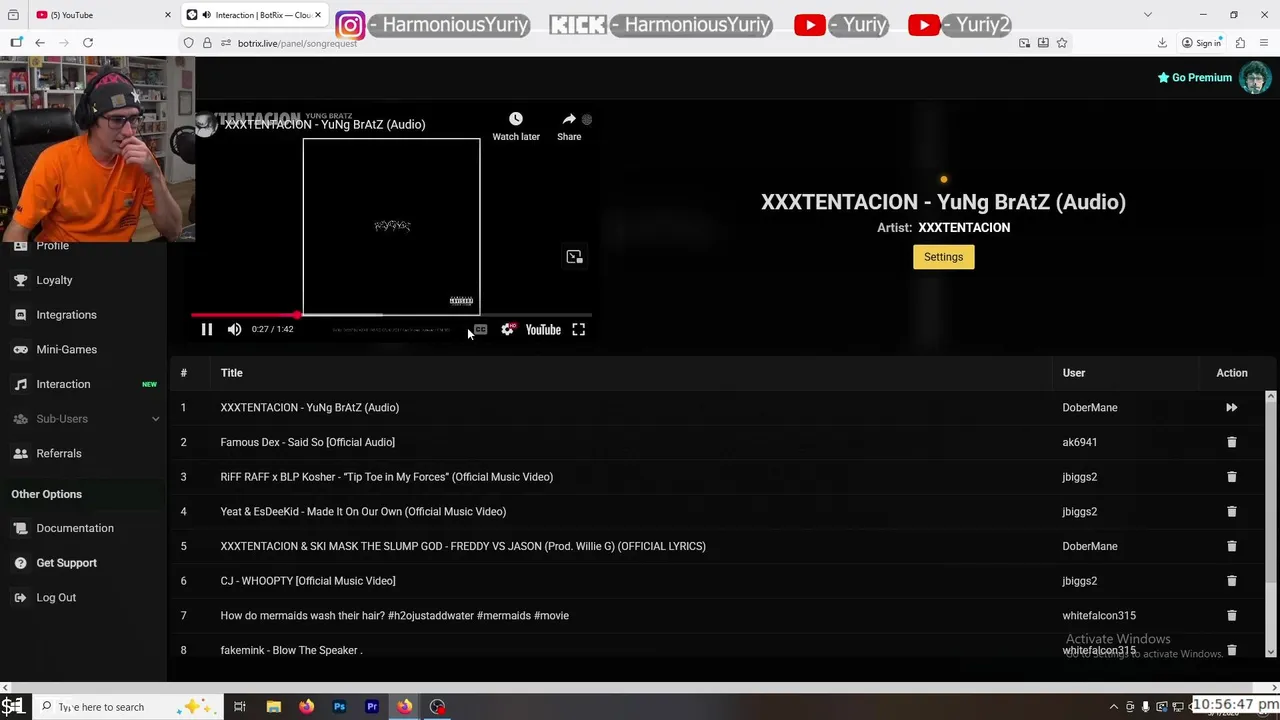Click the browser back arrow
This screenshot has height=720, width=1280.
(39, 43)
